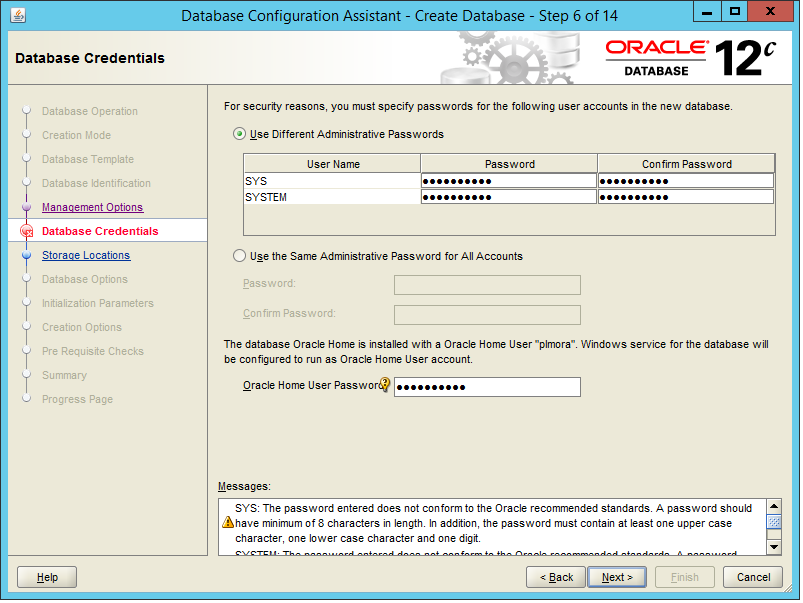Click the Java application icon in title bar

coord(18,15)
